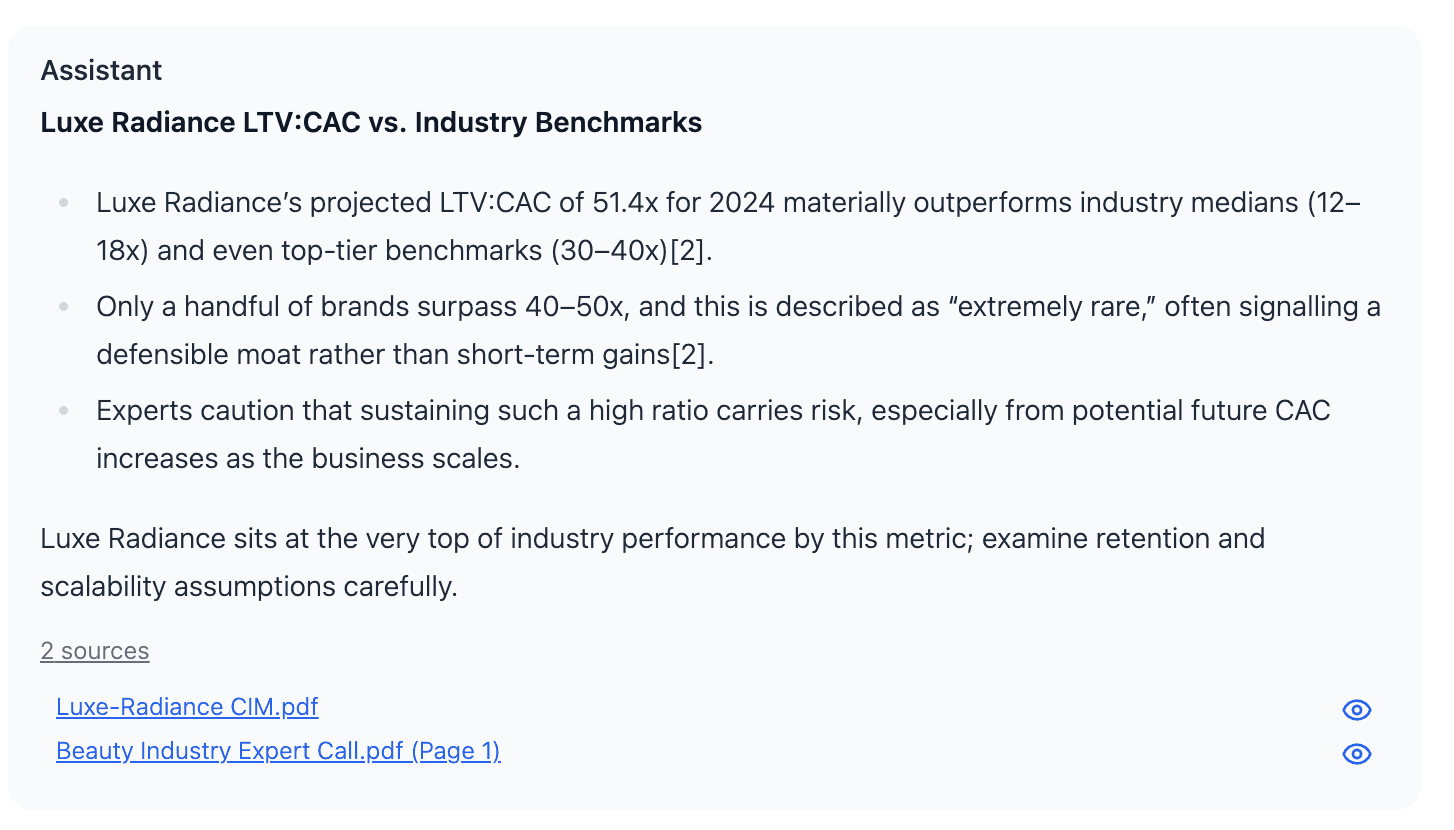Image resolution: width=1454 pixels, height=830 pixels.
Task: Select the "Luxe Radiance LTV:CAC vs. Industry Benchmarks" heading
Action: coord(371,123)
